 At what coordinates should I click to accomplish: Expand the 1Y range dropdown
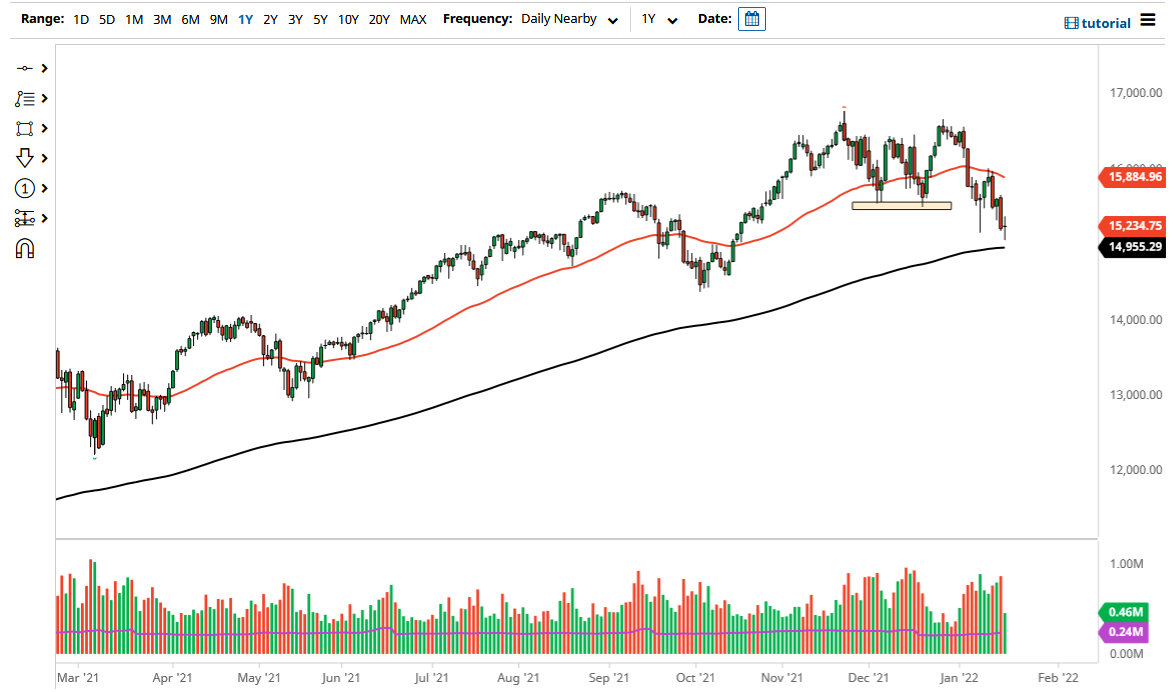(x=672, y=18)
